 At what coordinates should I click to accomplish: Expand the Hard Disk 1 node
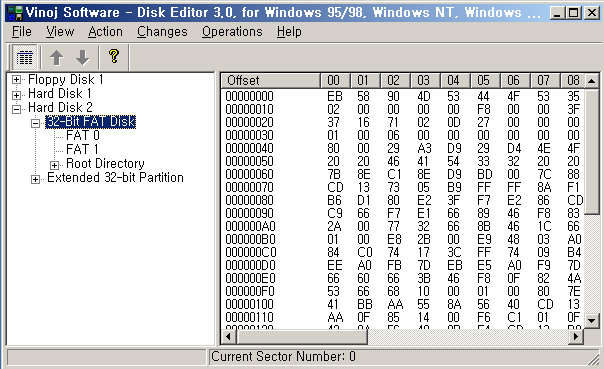(16, 94)
